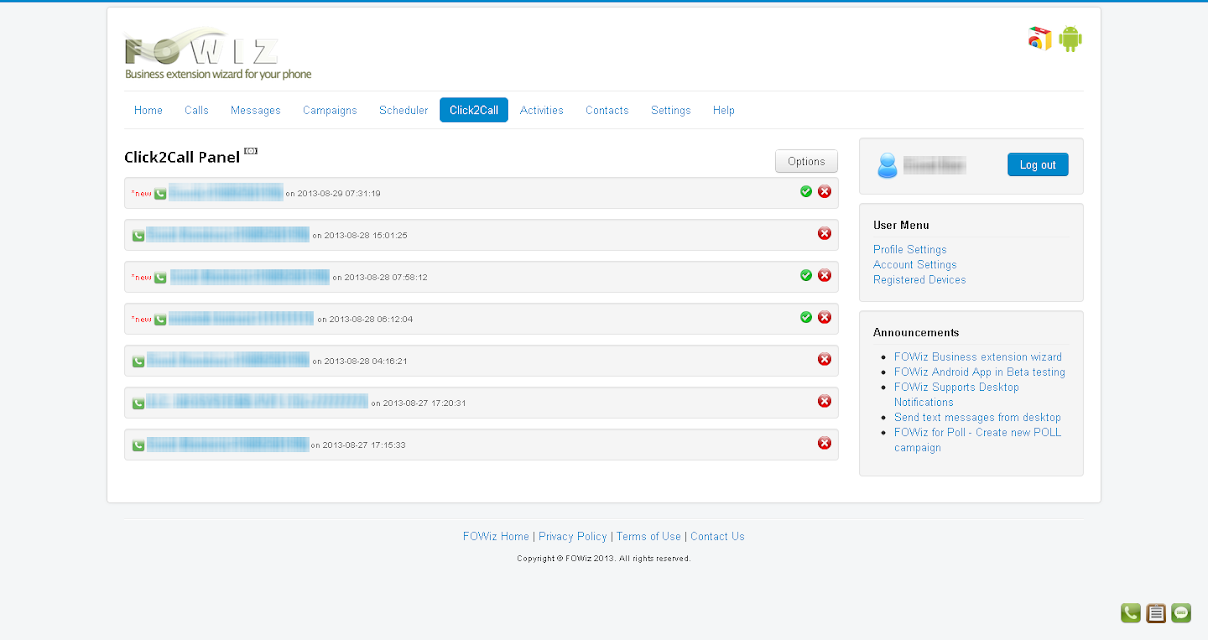Switch to the Messages tab
This screenshot has height=640, width=1208.
255,110
